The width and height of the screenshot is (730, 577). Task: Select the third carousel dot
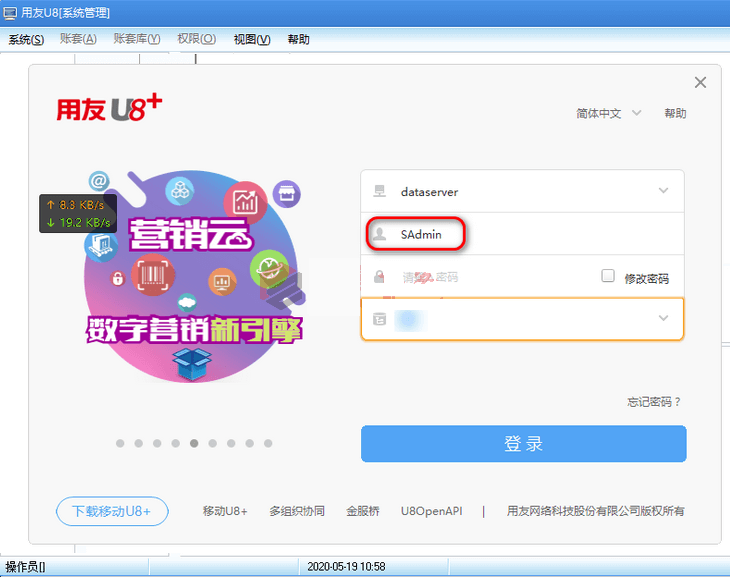pyautogui.click(x=157, y=443)
